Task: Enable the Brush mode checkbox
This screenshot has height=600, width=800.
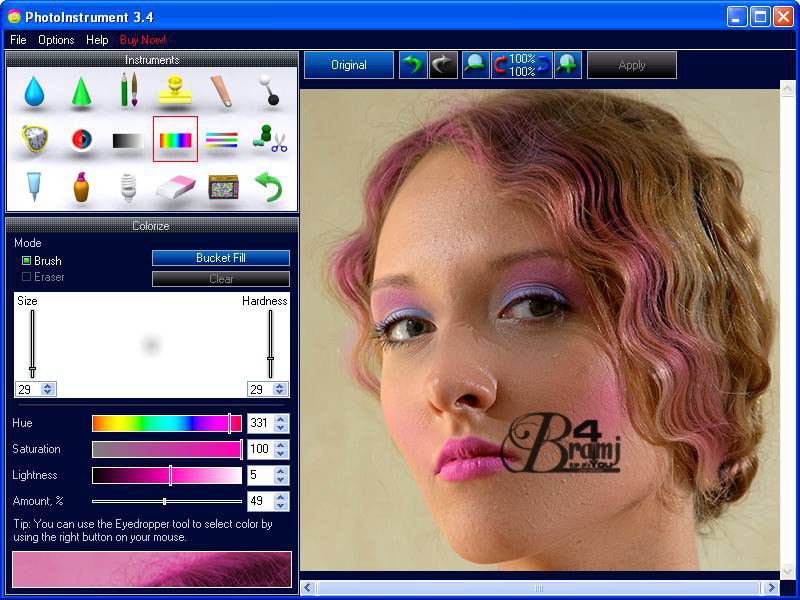Action: click(x=27, y=261)
